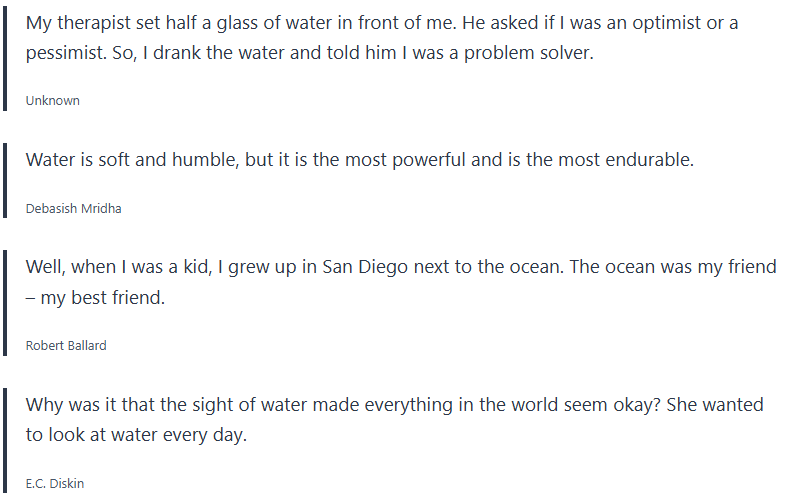Click the words "my best friend" in the third quote
This screenshot has width=807, height=497.
[103, 299]
